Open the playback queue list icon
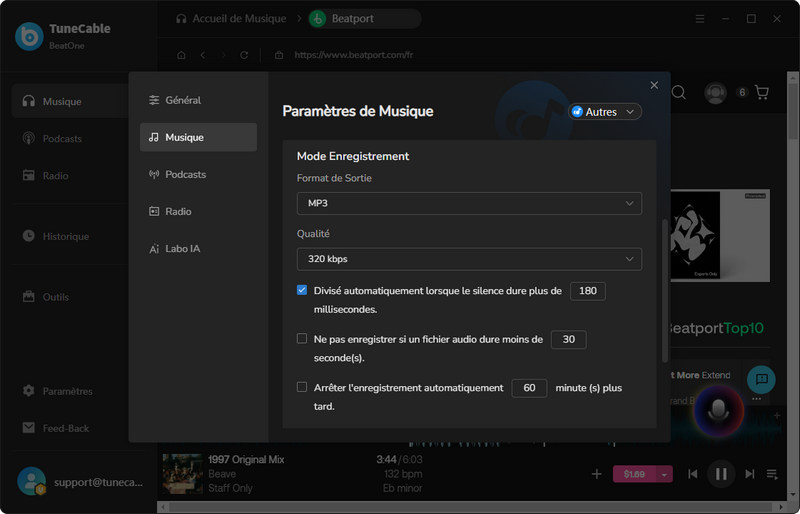 (x=772, y=474)
